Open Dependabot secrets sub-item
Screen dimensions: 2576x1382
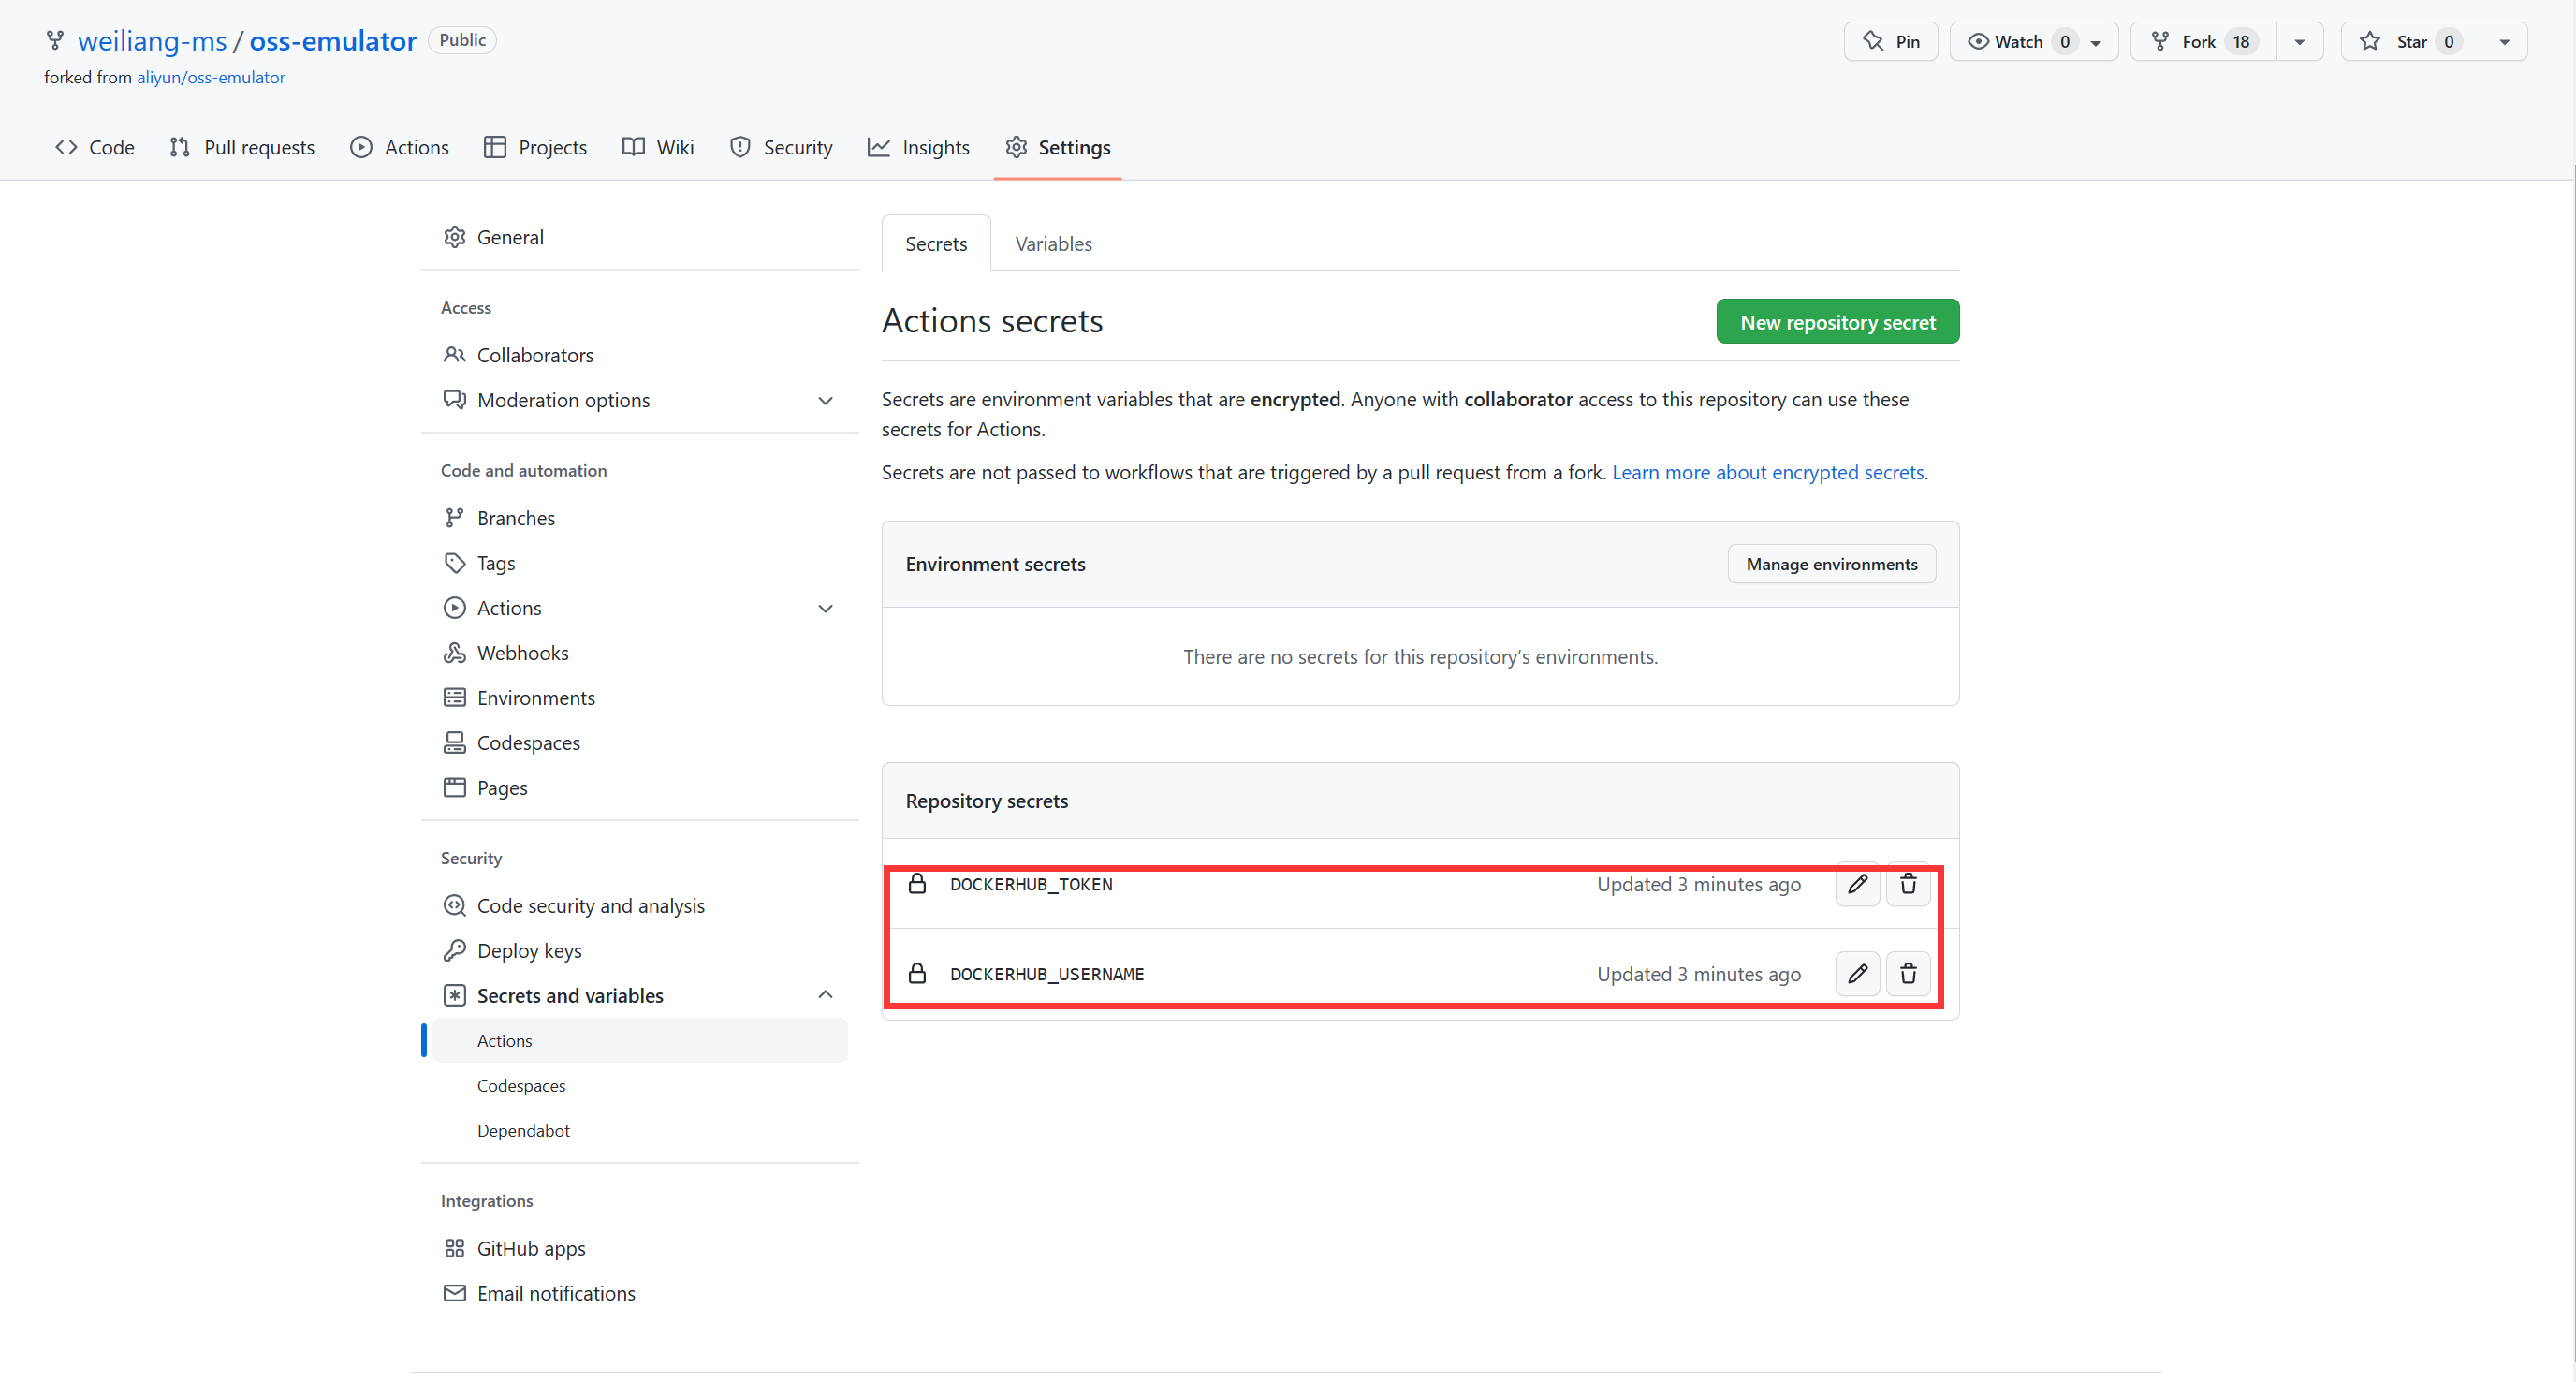click(523, 1130)
